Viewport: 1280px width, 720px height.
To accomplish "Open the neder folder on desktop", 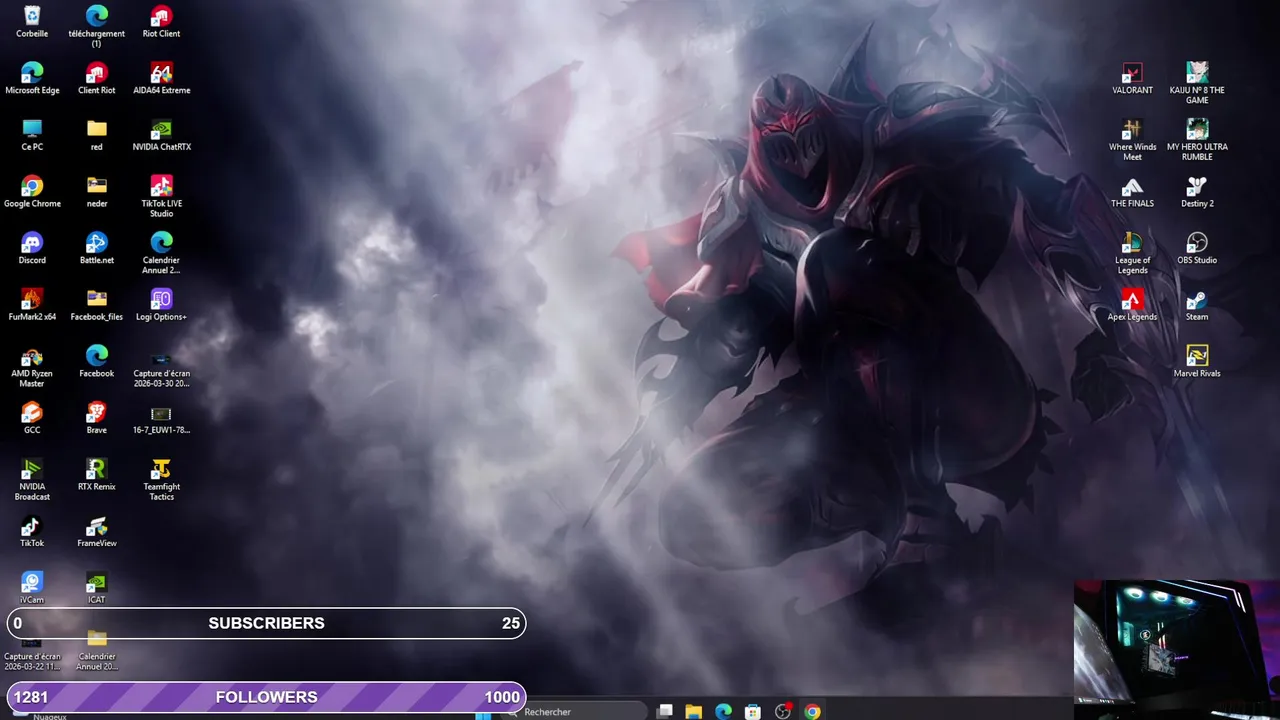I will click(x=97, y=186).
